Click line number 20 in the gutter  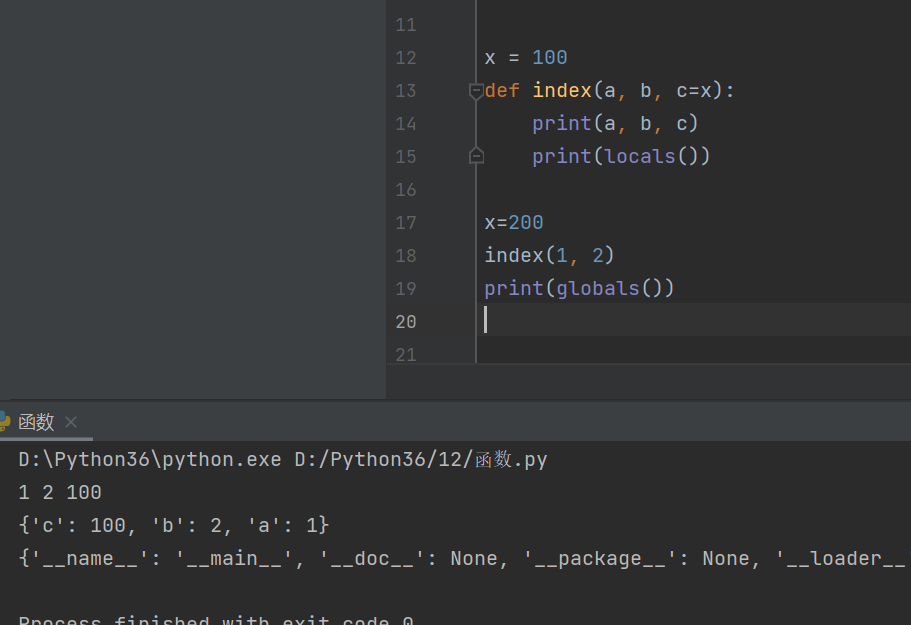[x=406, y=322]
